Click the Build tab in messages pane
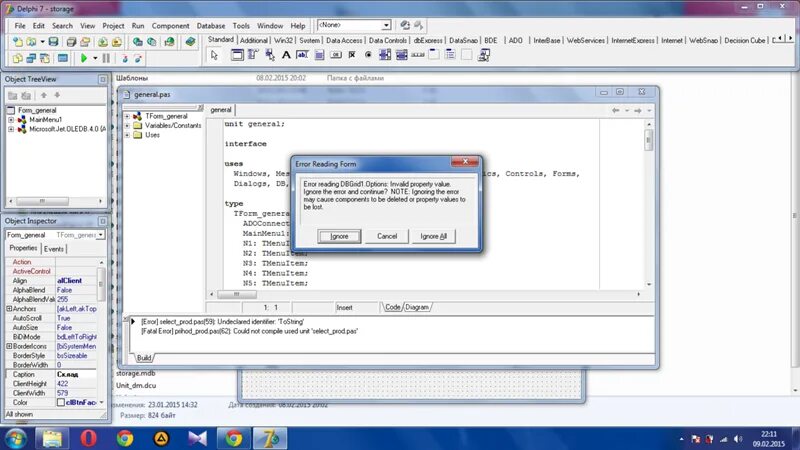 [144, 358]
